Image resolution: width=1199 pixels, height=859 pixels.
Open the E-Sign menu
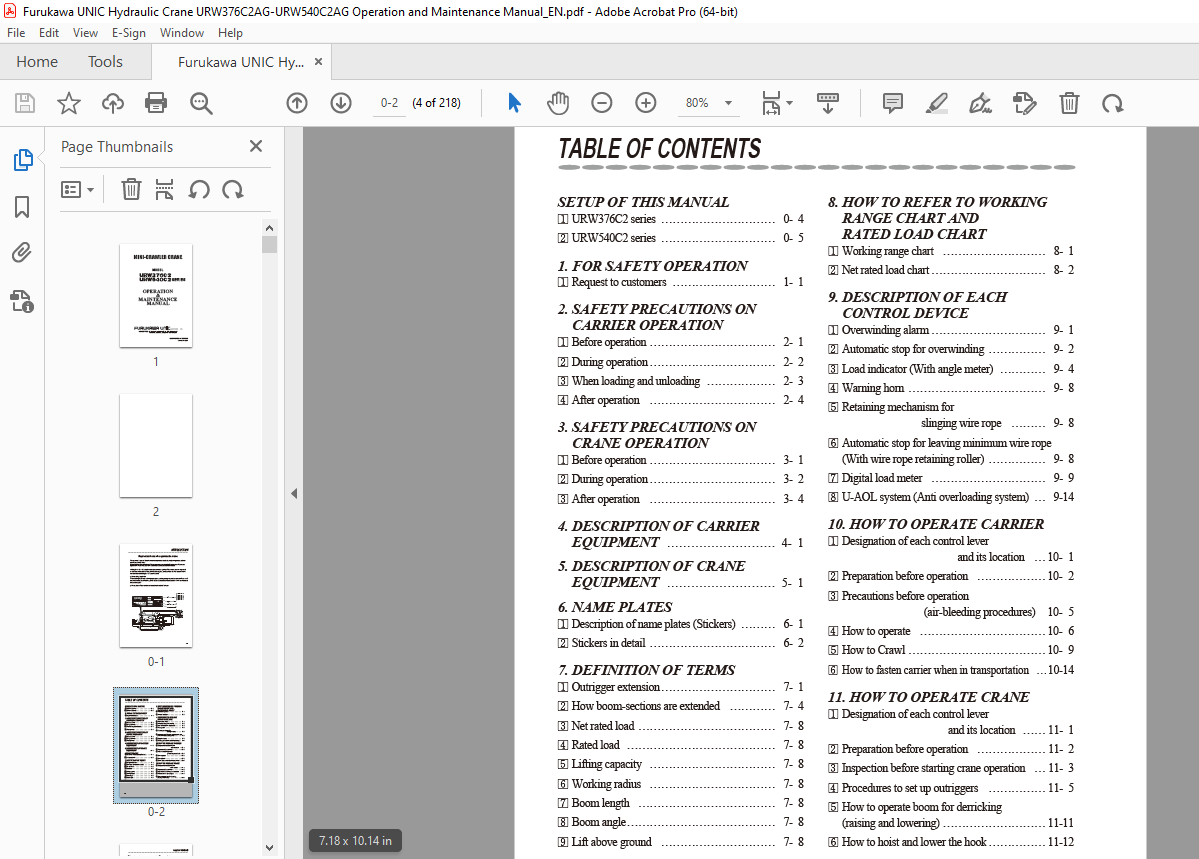point(128,33)
